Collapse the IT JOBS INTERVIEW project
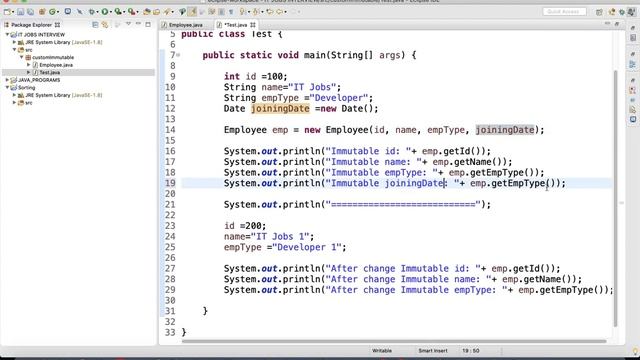 point(7,35)
